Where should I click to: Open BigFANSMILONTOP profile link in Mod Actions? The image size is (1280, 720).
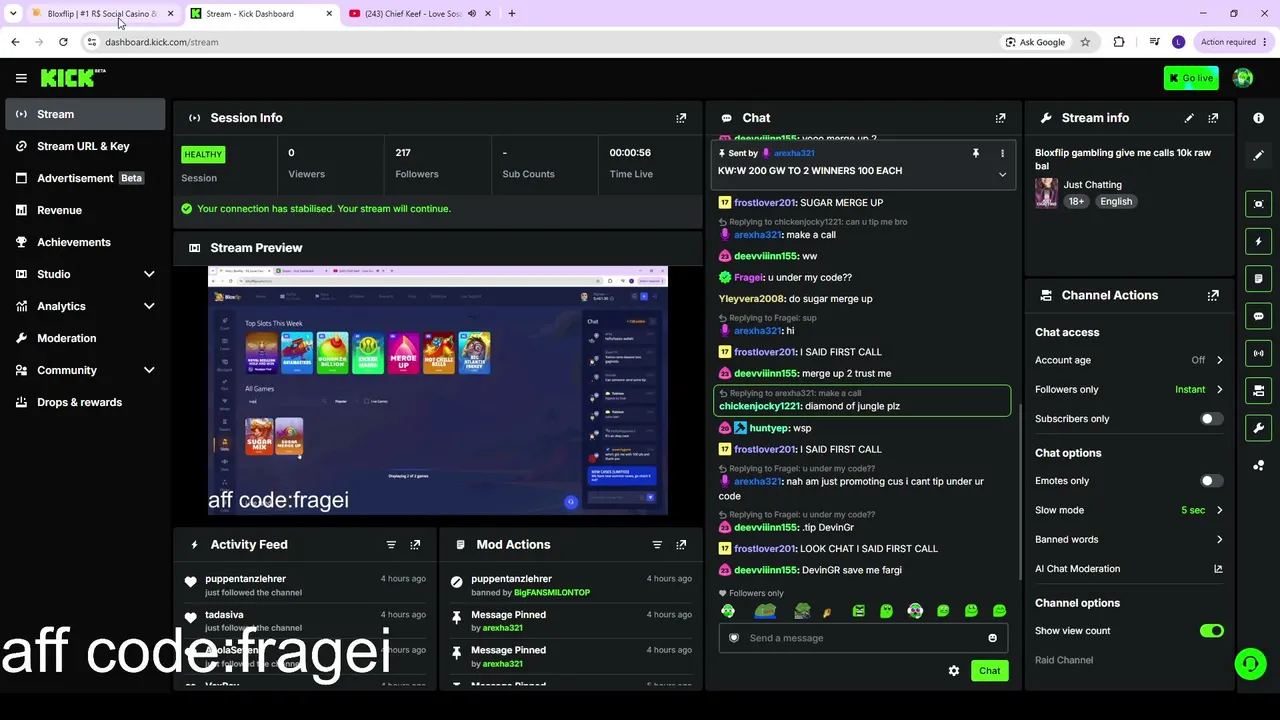(552, 593)
